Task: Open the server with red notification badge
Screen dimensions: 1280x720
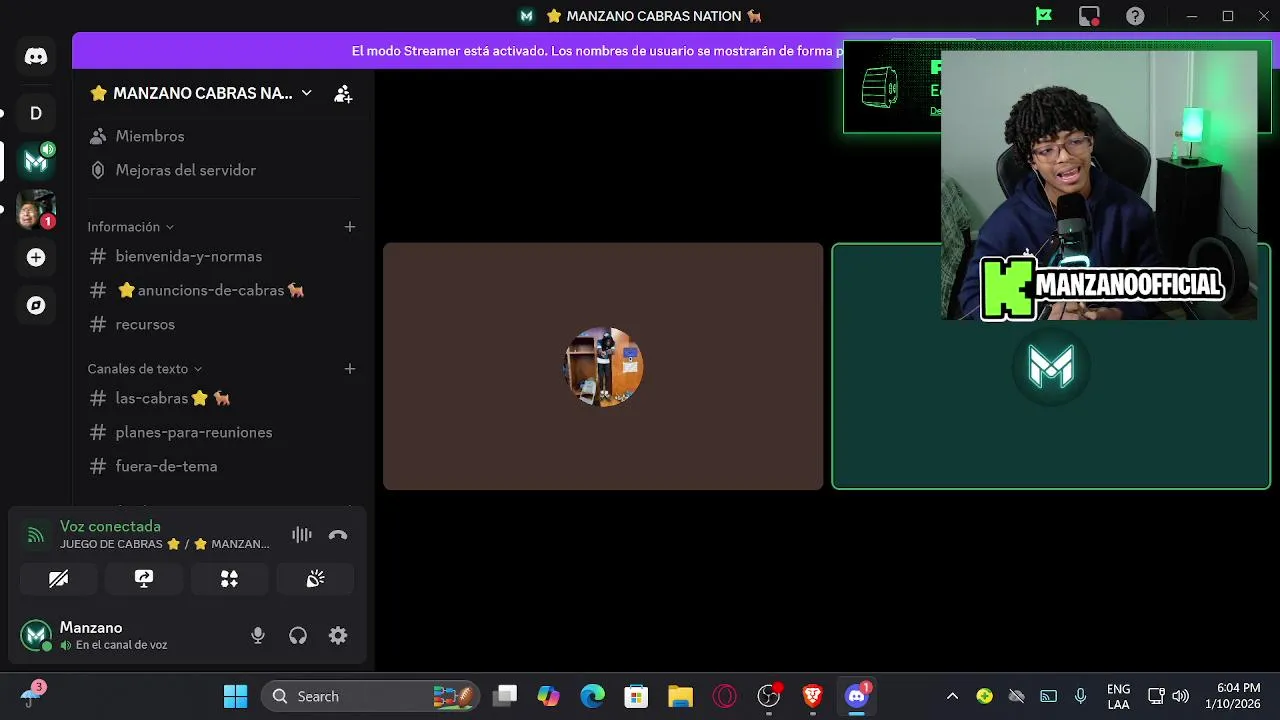Action: pyautogui.click(x=36, y=209)
